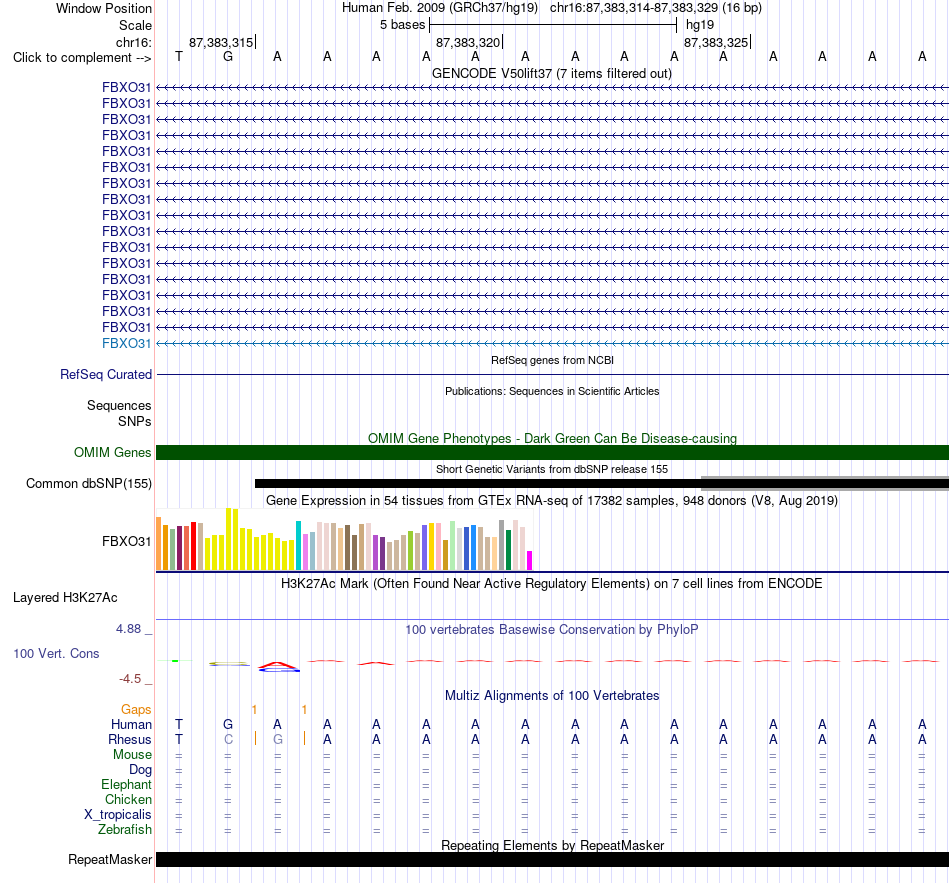Click the gray dbSNP variant bar
Image resolution: width=950 pixels, height=883 pixels.
pyautogui.click(x=825, y=482)
